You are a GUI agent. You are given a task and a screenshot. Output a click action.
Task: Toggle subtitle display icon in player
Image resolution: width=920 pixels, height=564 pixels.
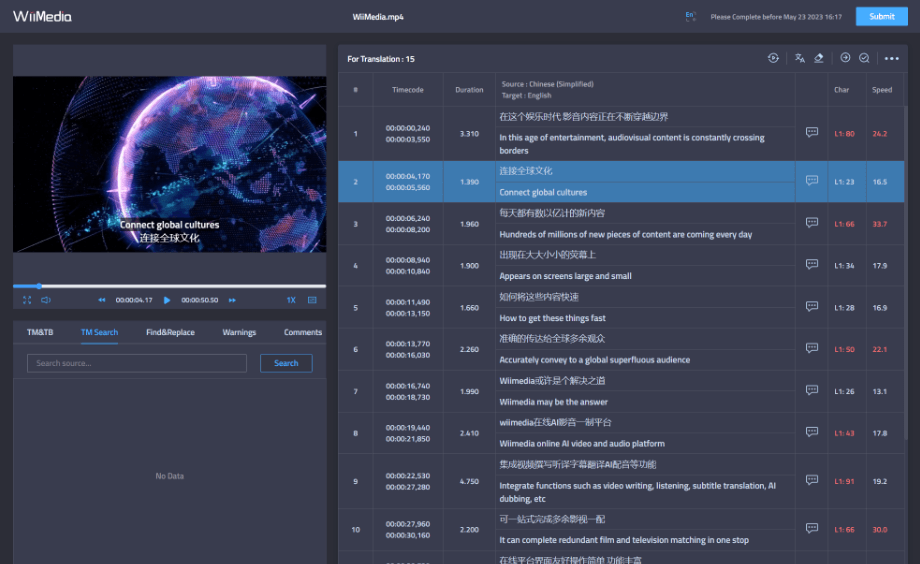click(x=312, y=300)
